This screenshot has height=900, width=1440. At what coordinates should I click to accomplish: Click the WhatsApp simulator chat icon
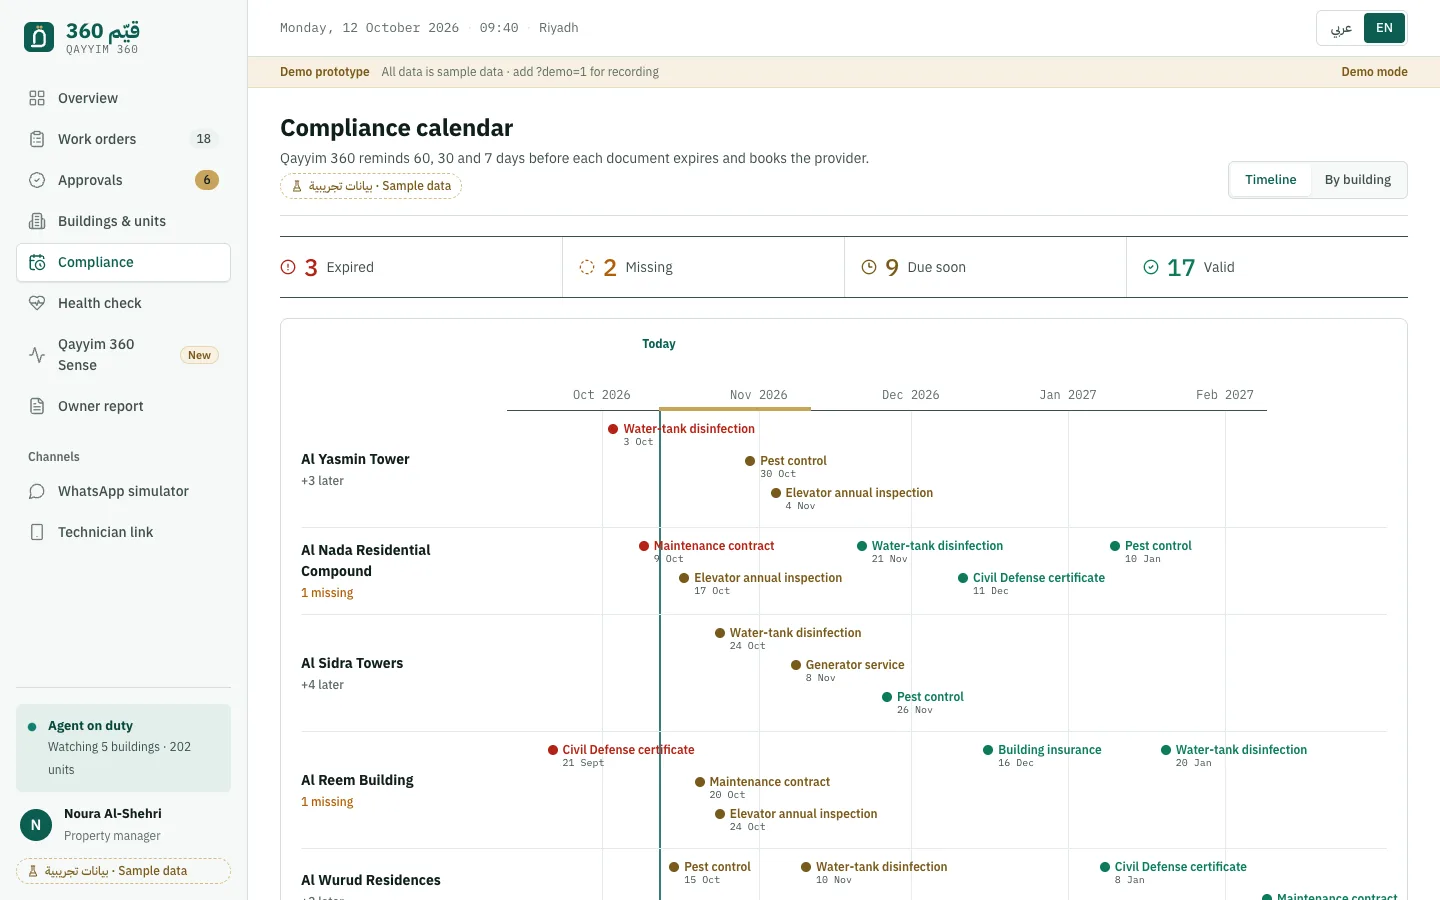click(x=37, y=491)
